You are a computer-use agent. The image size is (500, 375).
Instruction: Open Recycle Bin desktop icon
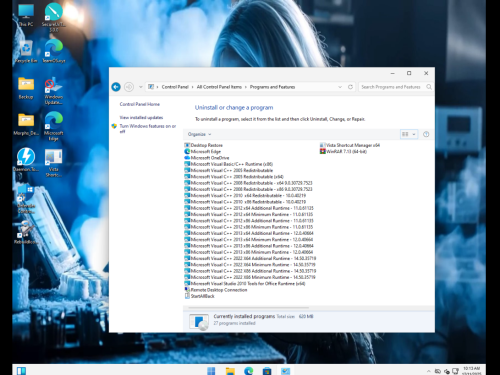26,52
